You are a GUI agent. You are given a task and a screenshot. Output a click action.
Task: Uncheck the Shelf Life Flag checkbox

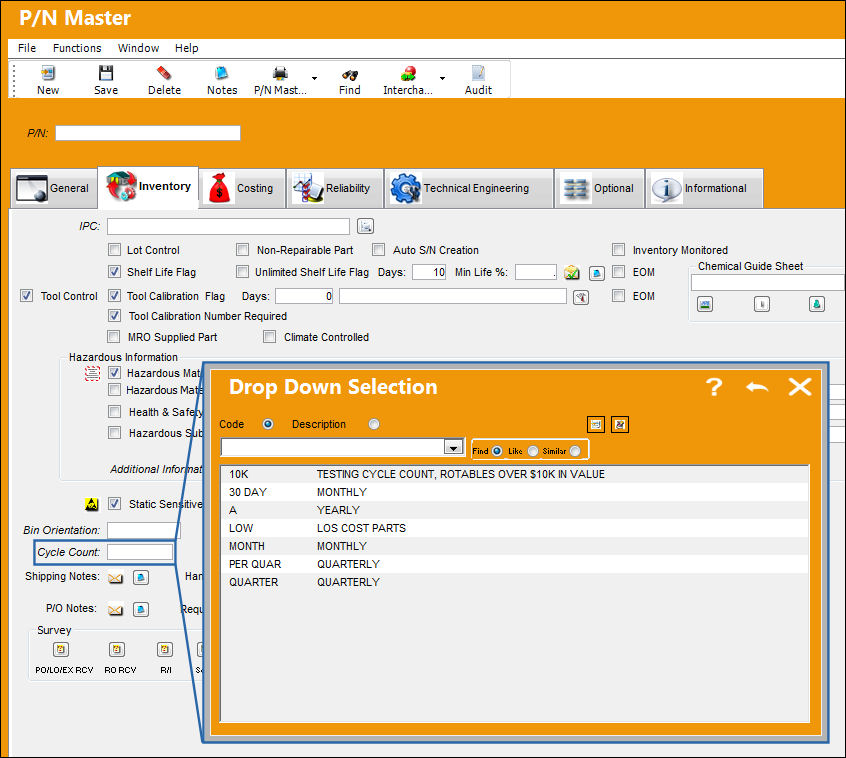click(x=114, y=271)
